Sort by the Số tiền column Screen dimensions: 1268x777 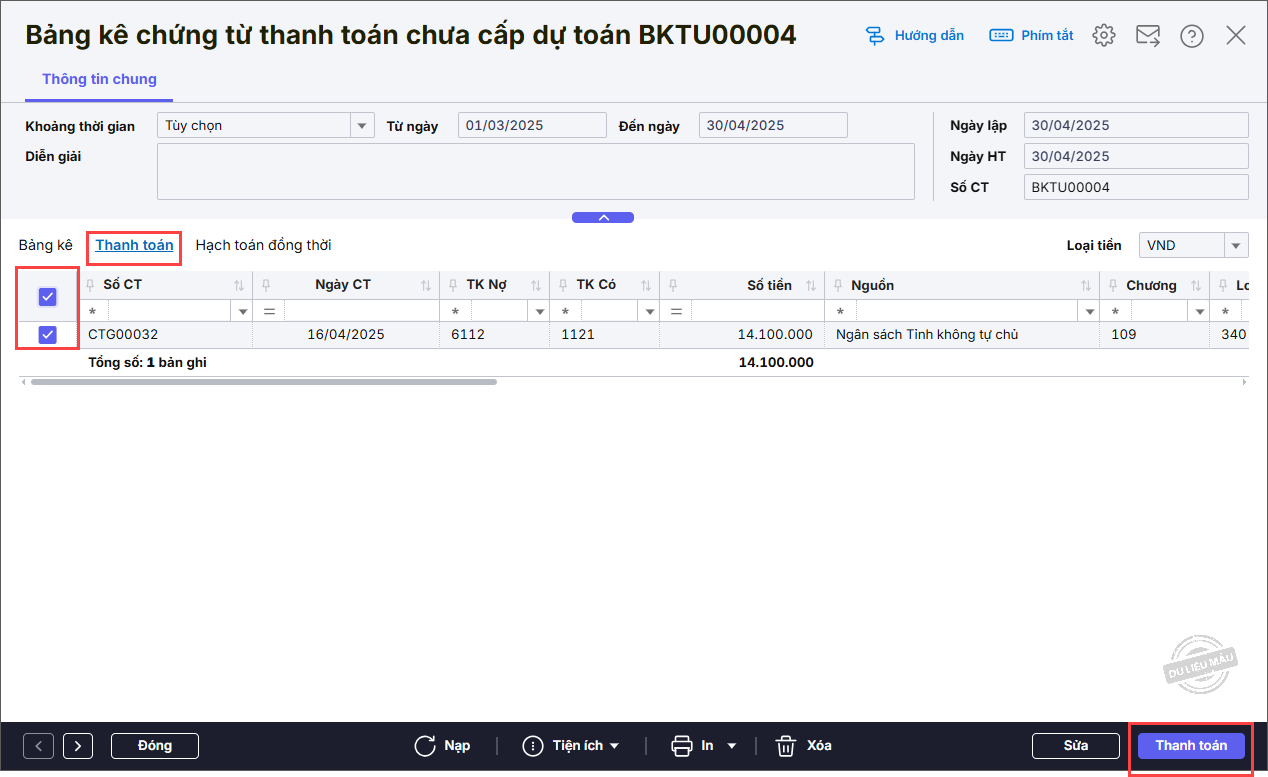point(811,285)
